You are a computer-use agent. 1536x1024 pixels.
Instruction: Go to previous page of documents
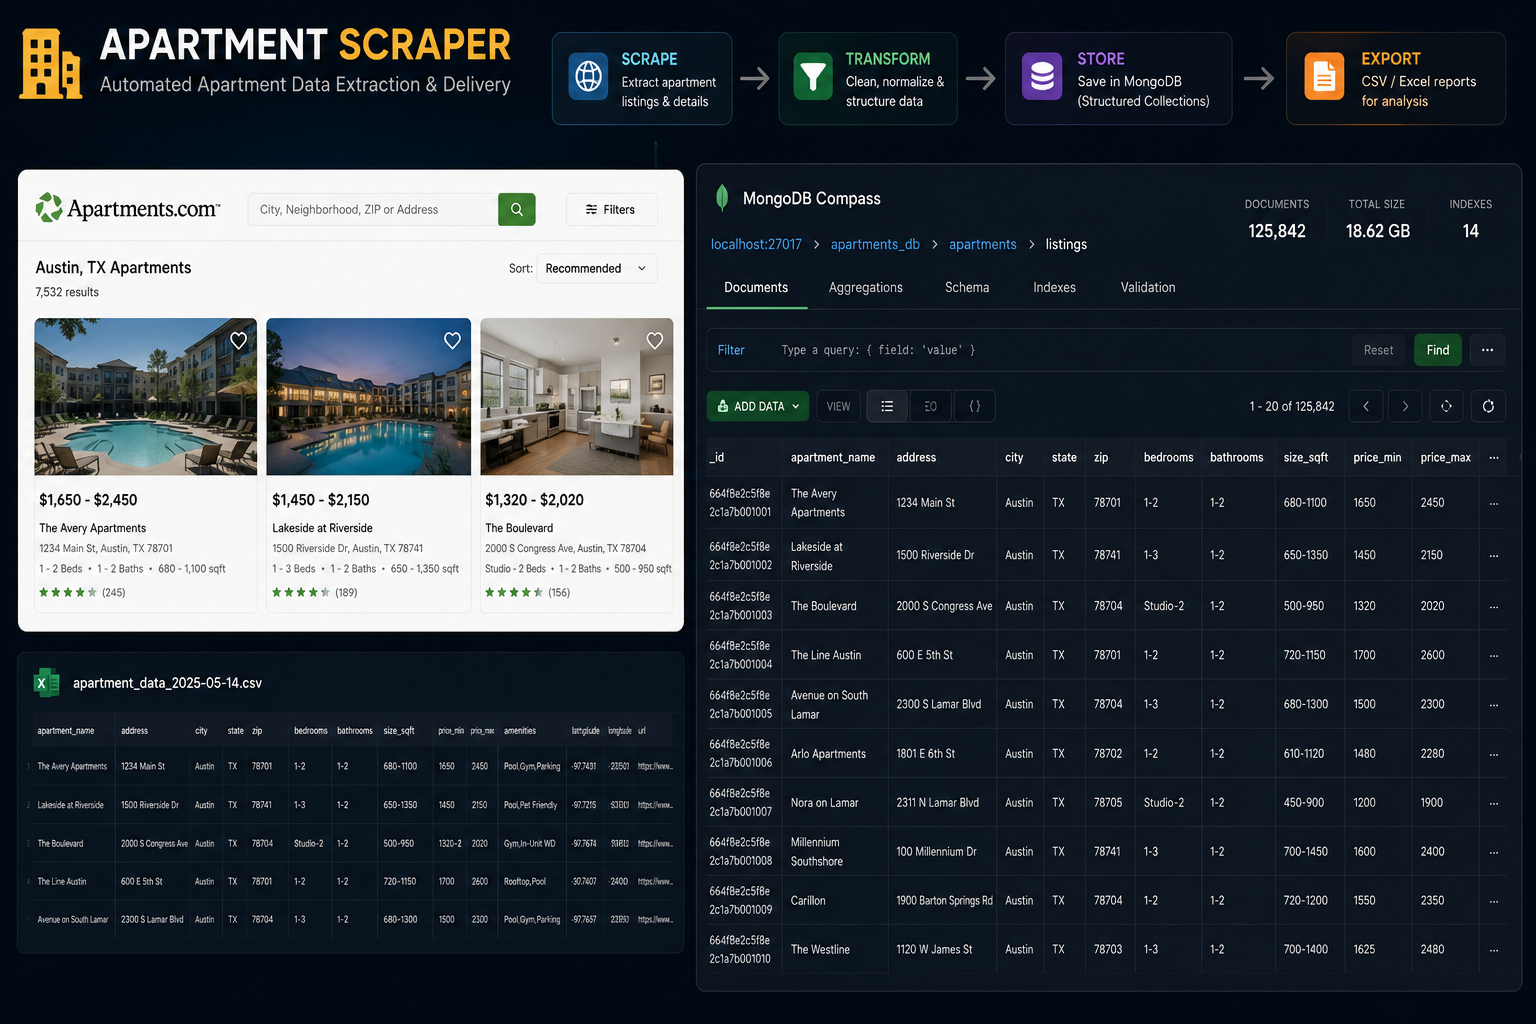coord(1366,406)
